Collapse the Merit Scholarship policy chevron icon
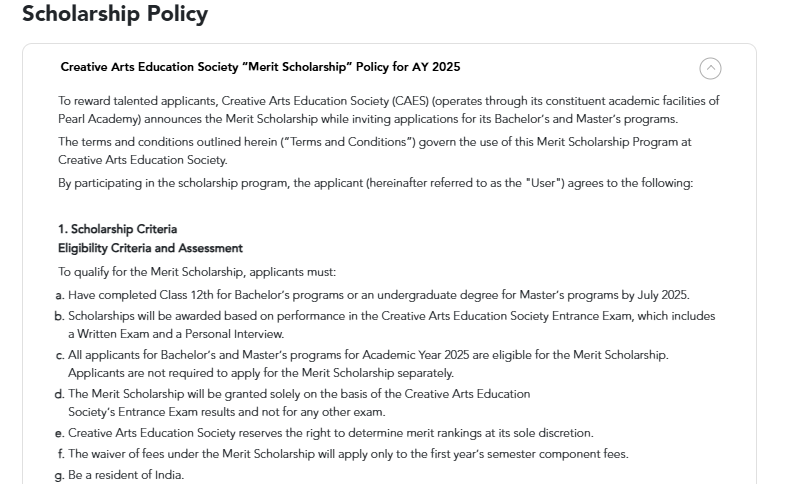This screenshot has width=802, height=484. (710, 68)
